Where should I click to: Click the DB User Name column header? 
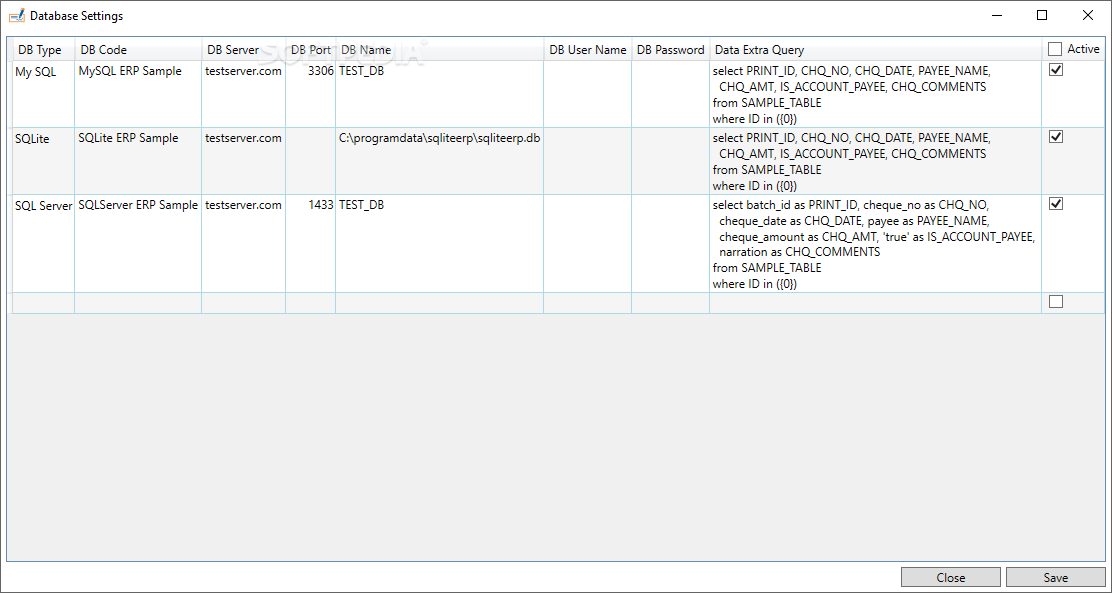point(587,50)
